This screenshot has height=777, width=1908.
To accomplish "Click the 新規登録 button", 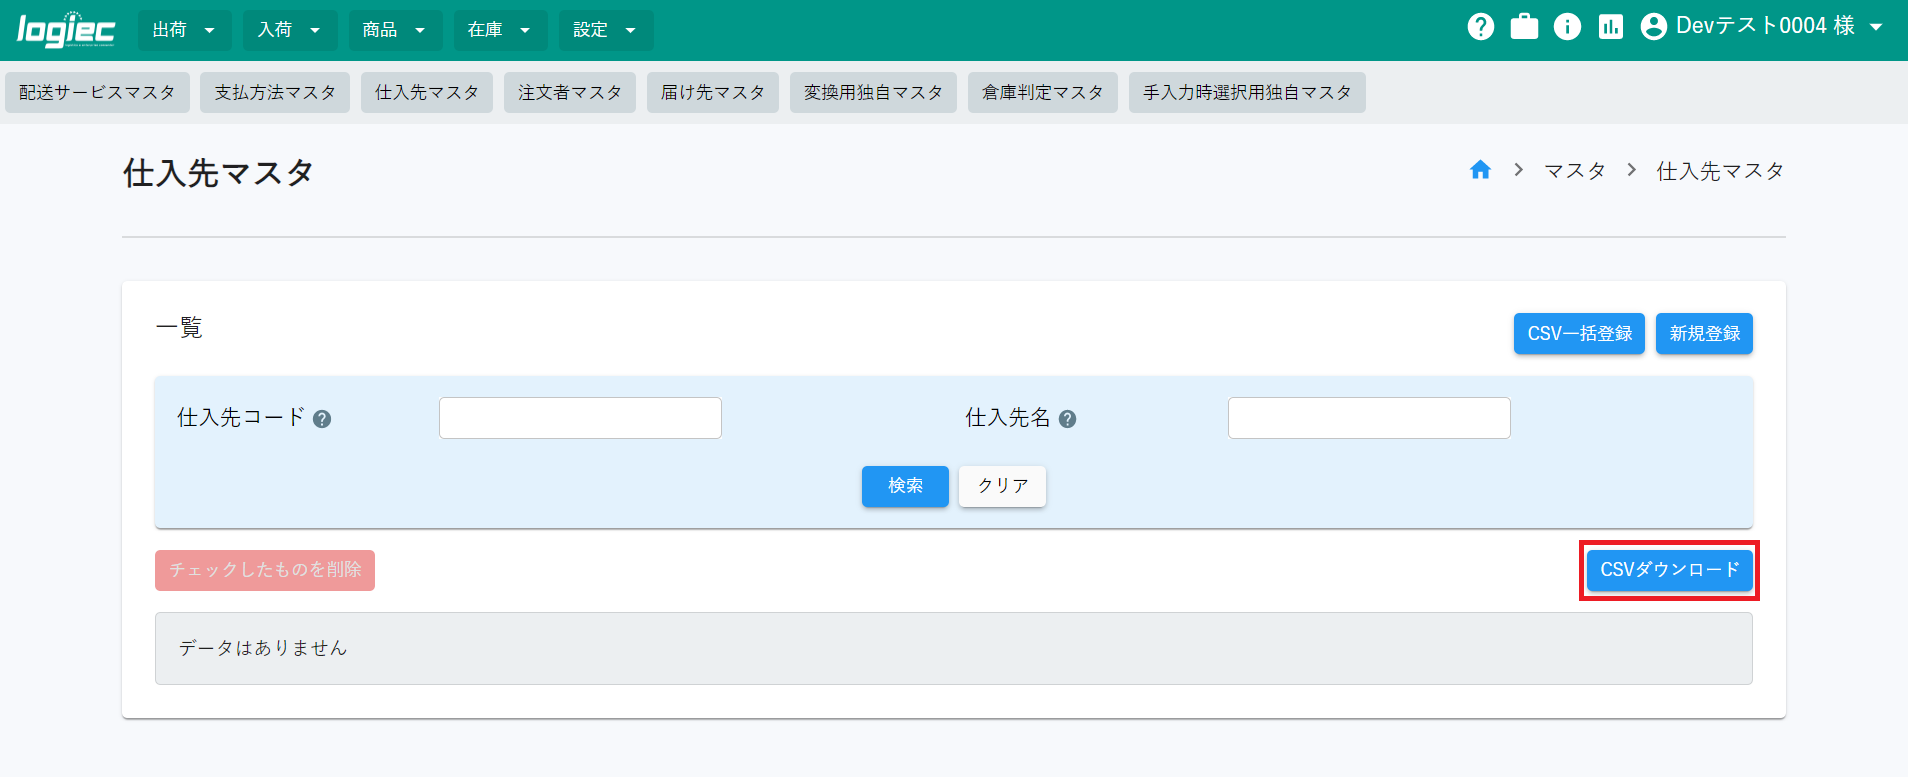I will click(x=1704, y=333).
